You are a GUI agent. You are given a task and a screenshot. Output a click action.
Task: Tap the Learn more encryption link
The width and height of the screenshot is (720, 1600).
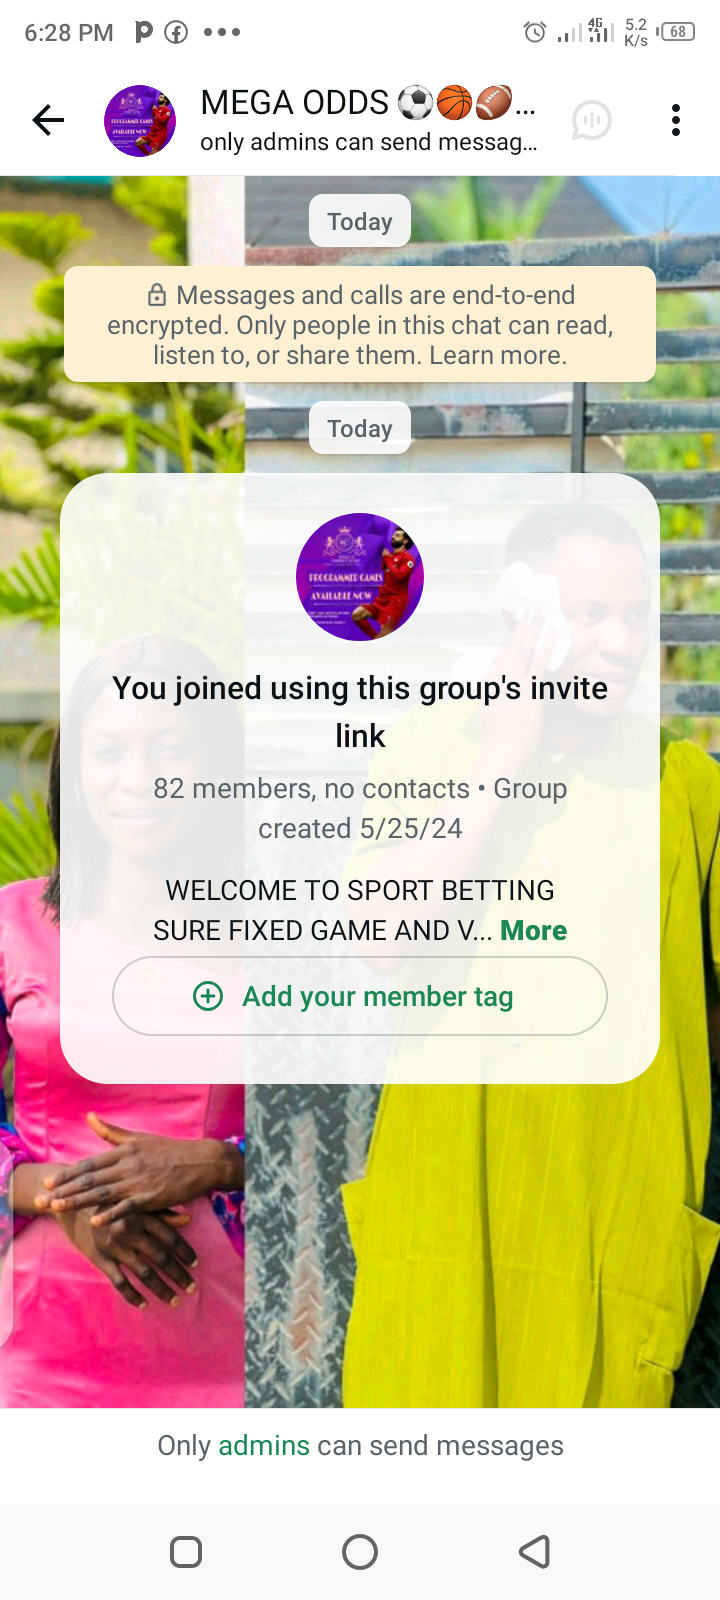497,355
